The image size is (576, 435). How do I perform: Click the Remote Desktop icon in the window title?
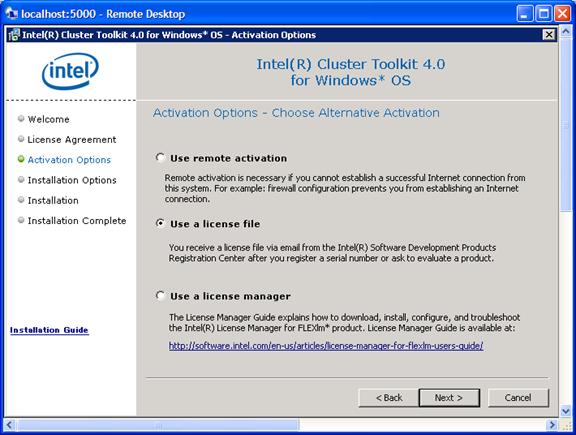[11, 14]
